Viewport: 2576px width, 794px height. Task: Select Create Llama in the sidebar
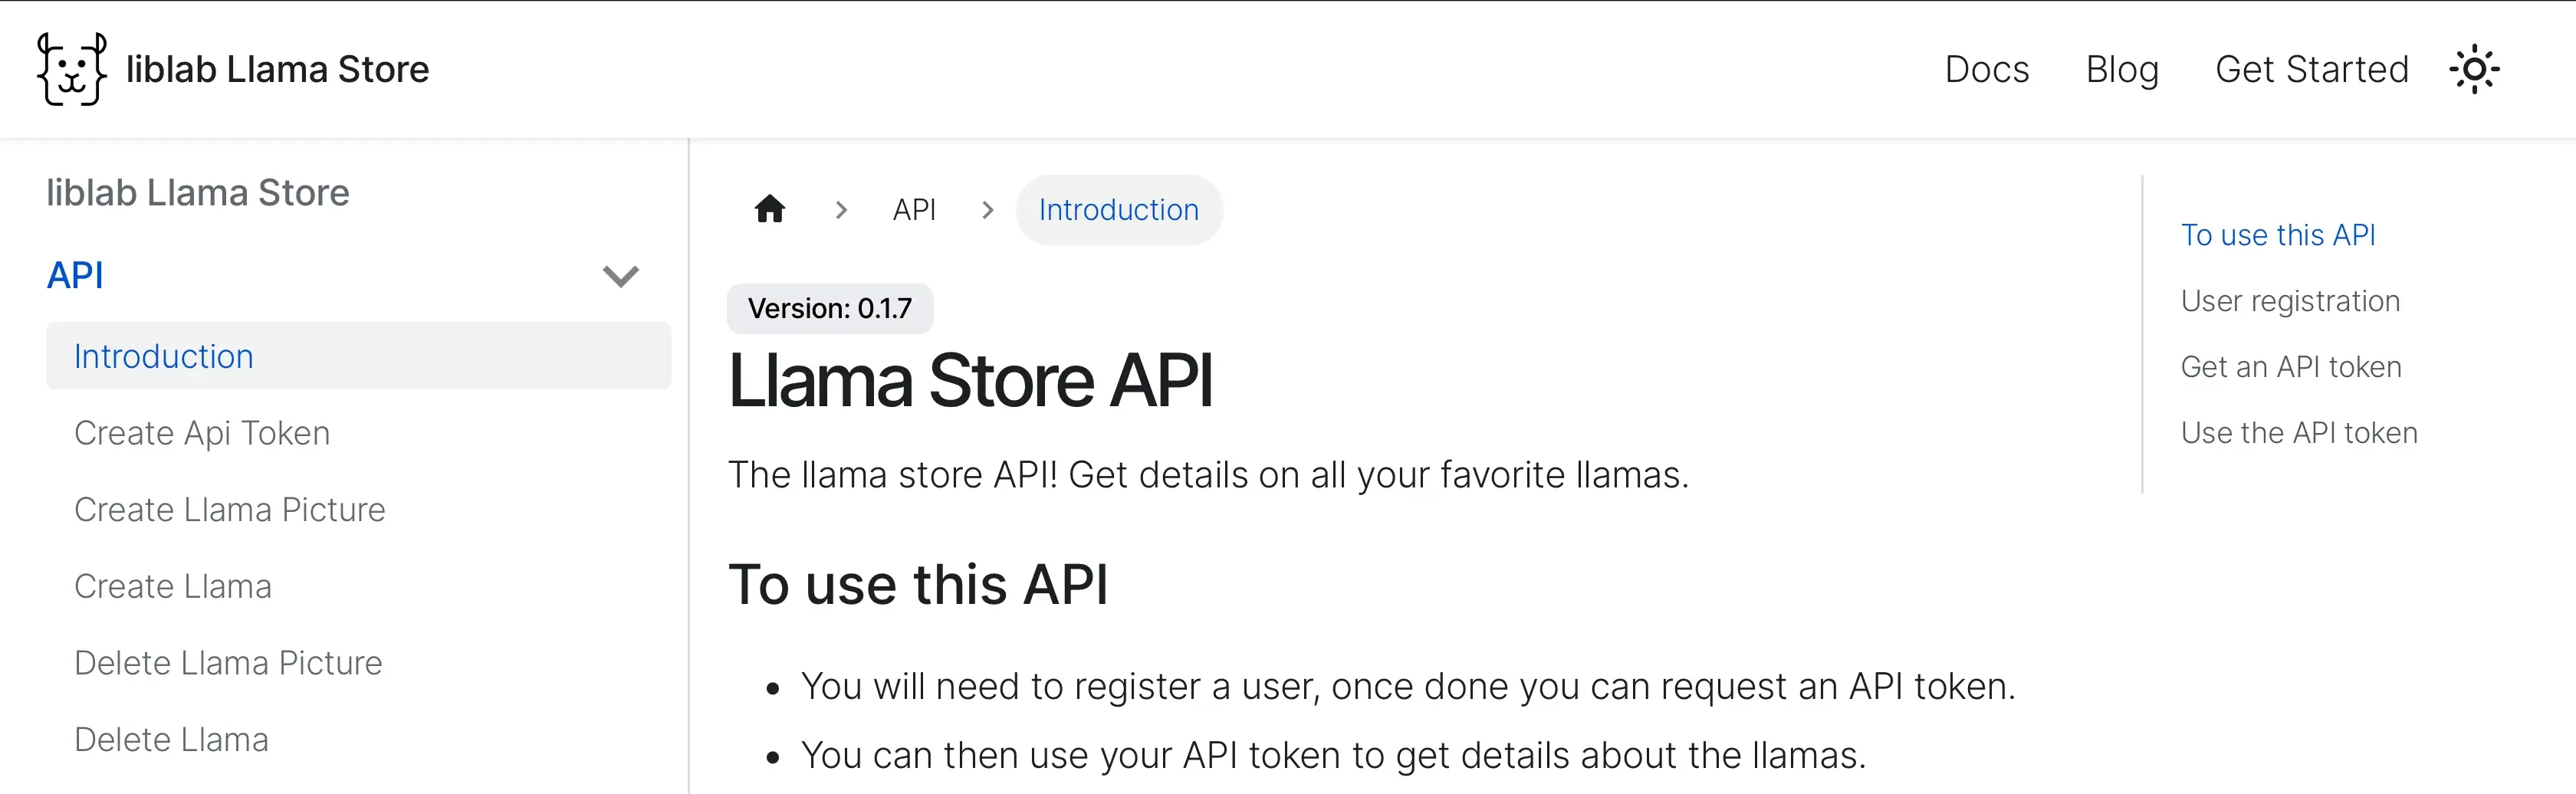click(x=172, y=586)
